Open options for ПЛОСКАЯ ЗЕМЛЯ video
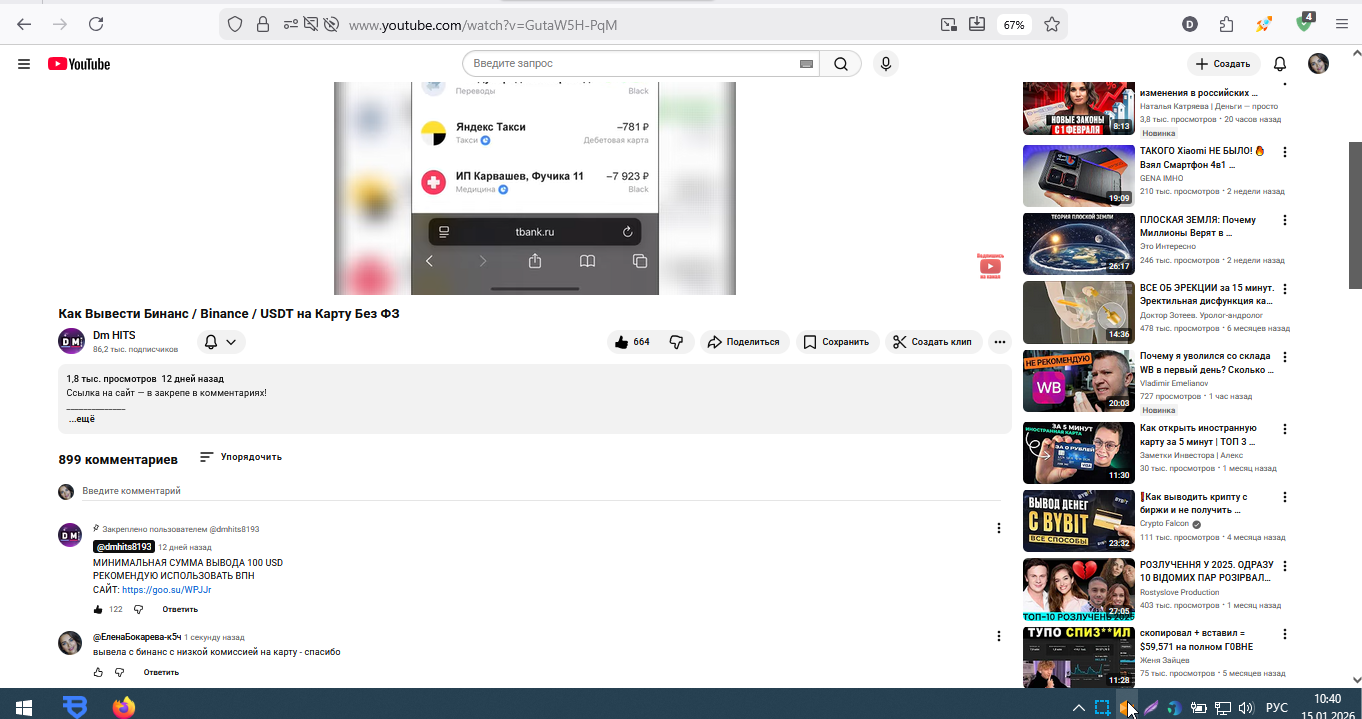The width and height of the screenshot is (1362, 719). [1285, 220]
